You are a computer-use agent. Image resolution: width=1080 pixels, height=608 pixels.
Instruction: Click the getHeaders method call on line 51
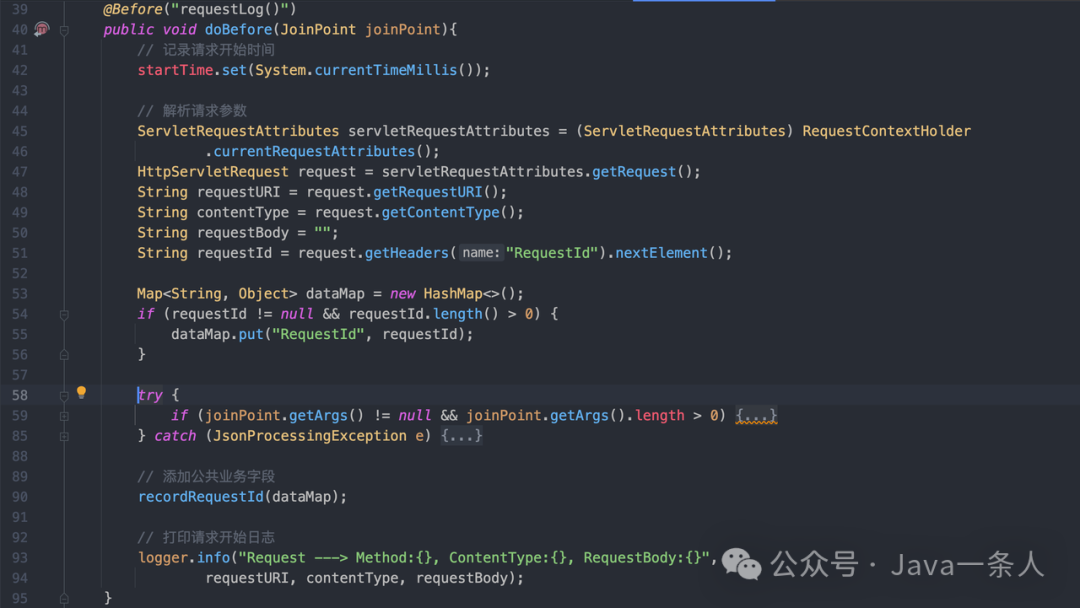[406, 253]
